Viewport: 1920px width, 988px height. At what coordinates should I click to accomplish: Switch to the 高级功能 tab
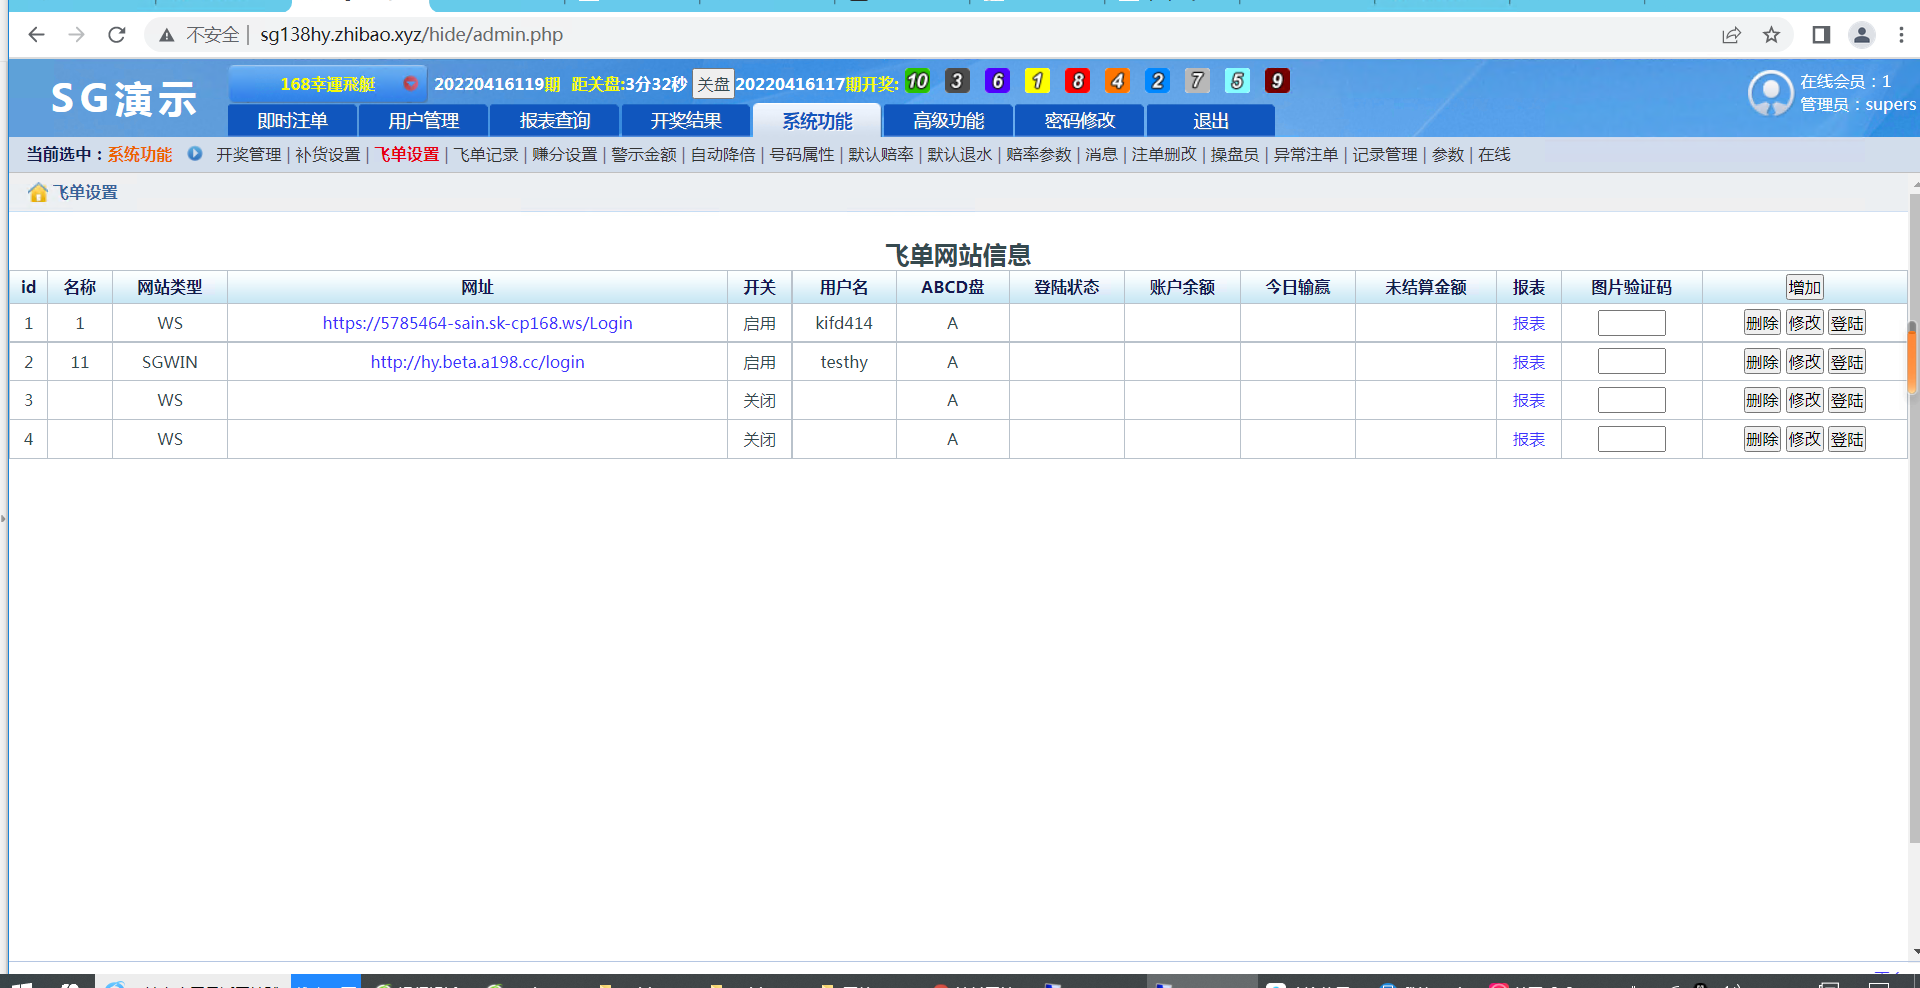[947, 120]
